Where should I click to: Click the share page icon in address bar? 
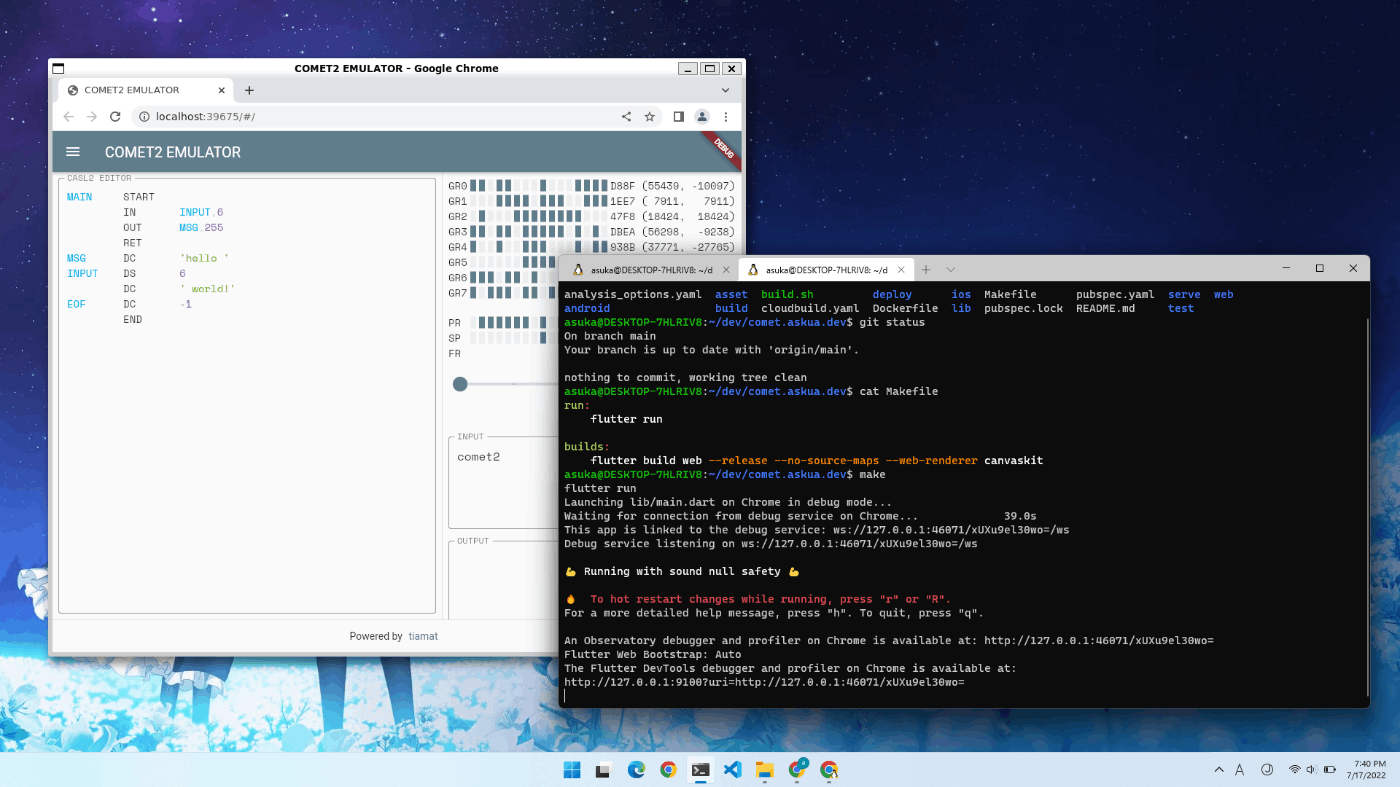tap(627, 117)
